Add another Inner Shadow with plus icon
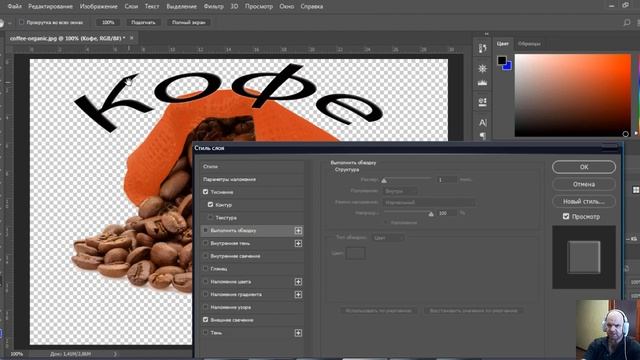This screenshot has width=640, height=360. 298,243
